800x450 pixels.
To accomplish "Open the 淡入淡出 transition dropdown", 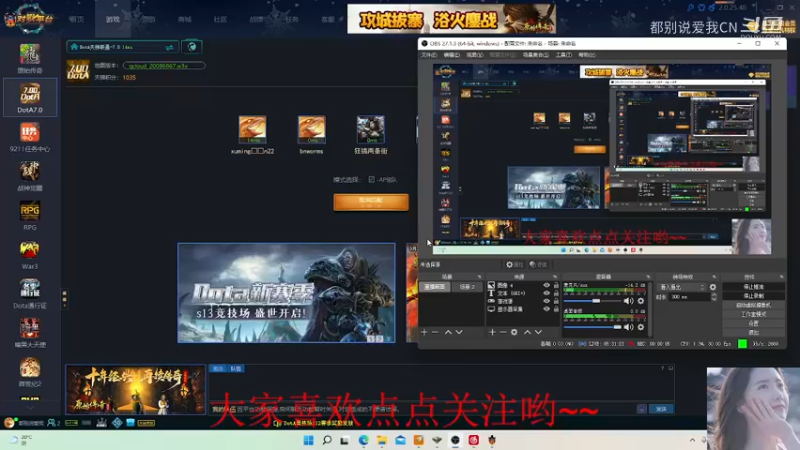I will pyautogui.click(x=681, y=287).
